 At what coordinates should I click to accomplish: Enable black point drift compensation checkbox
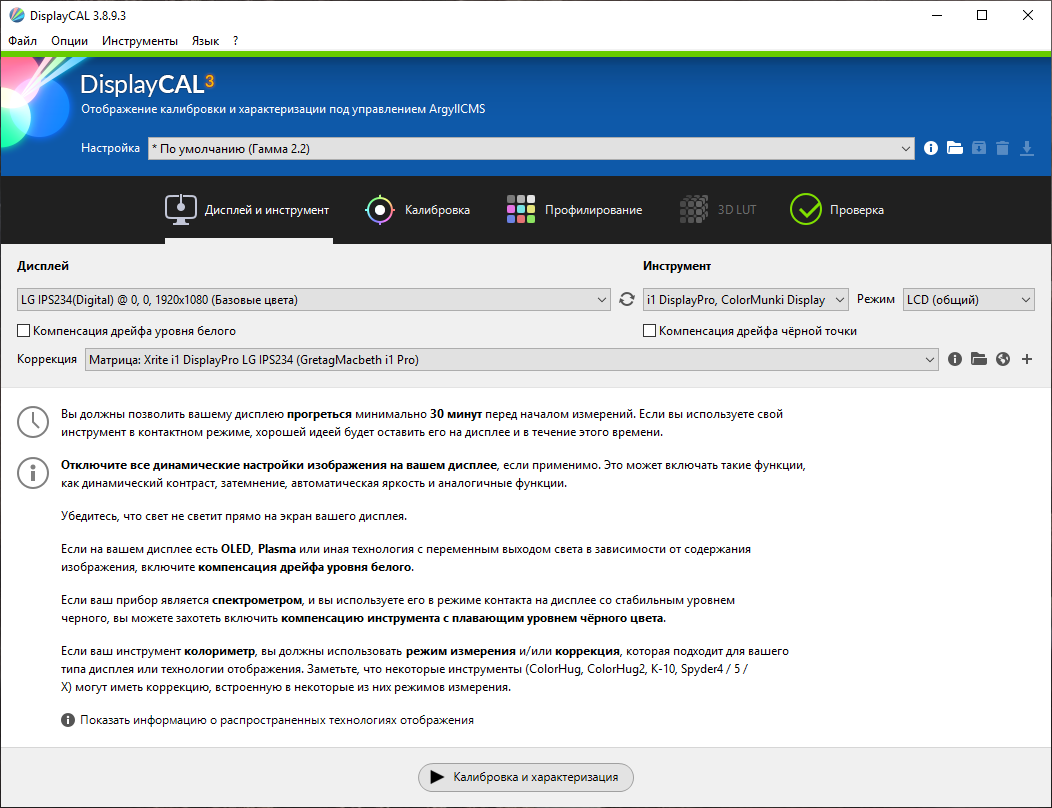[649, 330]
